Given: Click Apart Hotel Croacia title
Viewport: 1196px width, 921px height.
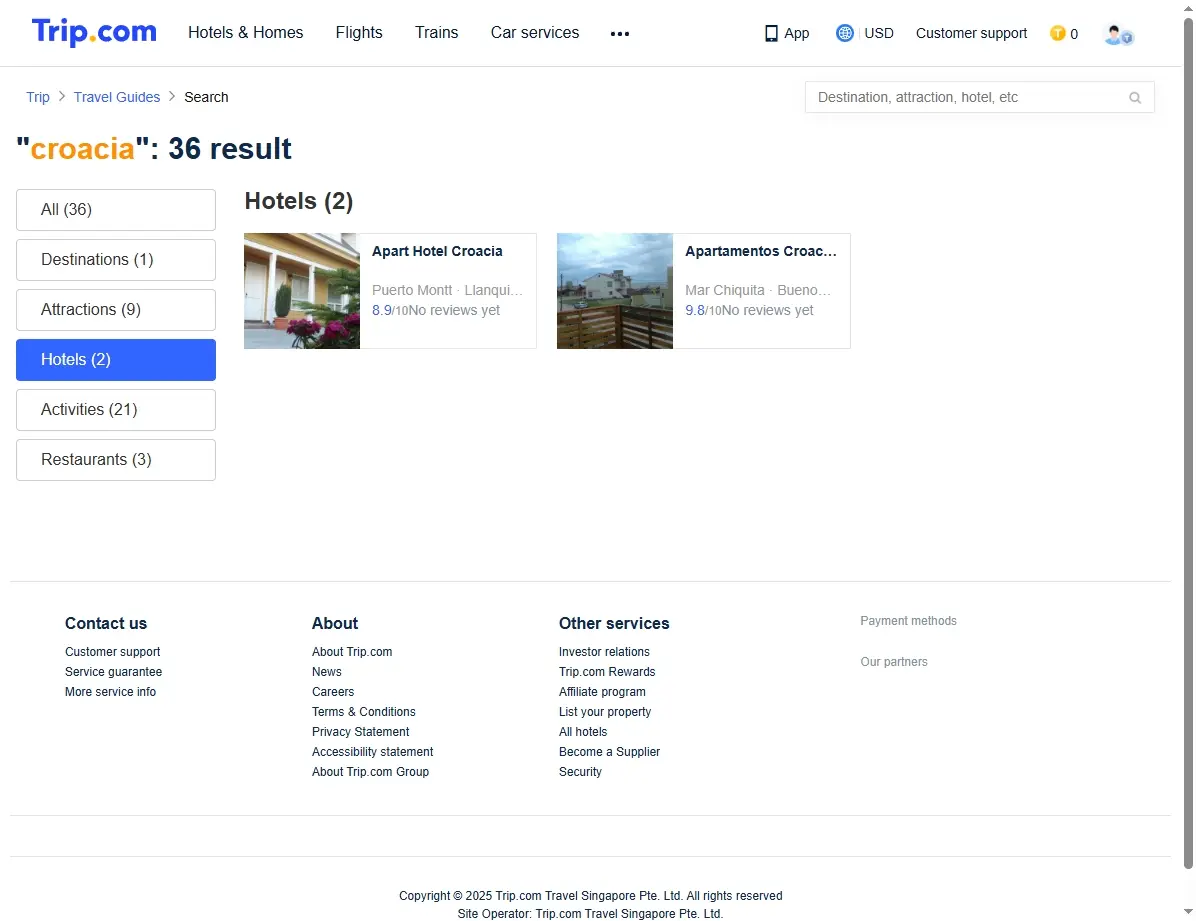Looking at the screenshot, I should click(437, 251).
